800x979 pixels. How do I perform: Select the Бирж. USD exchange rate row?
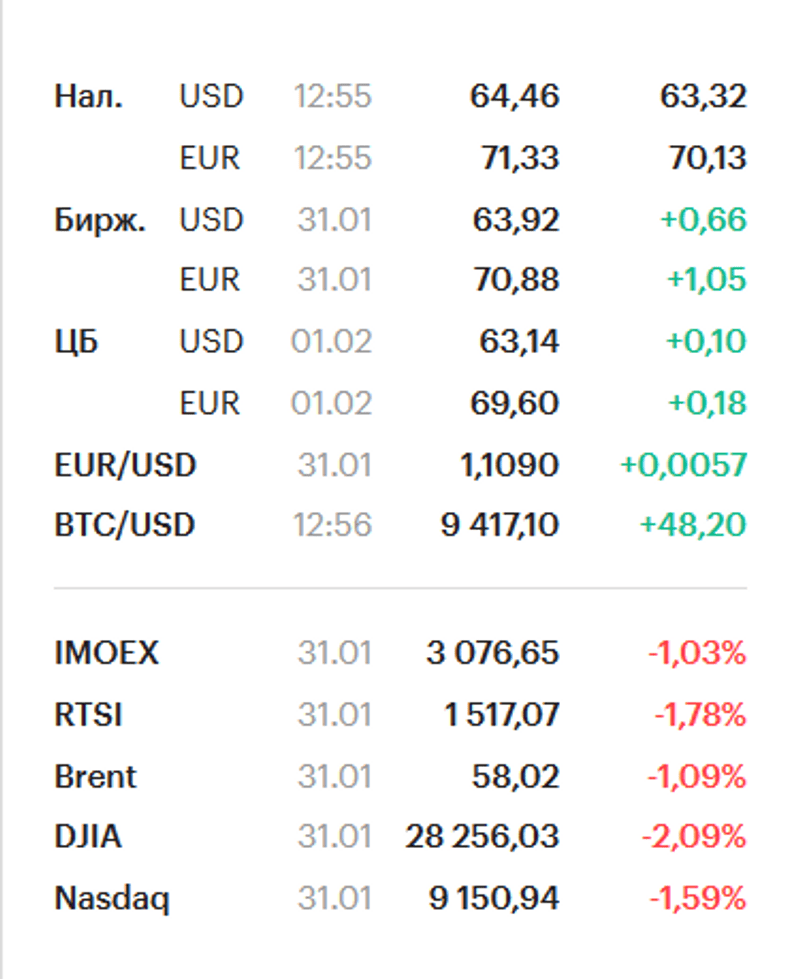(x=100, y=220)
